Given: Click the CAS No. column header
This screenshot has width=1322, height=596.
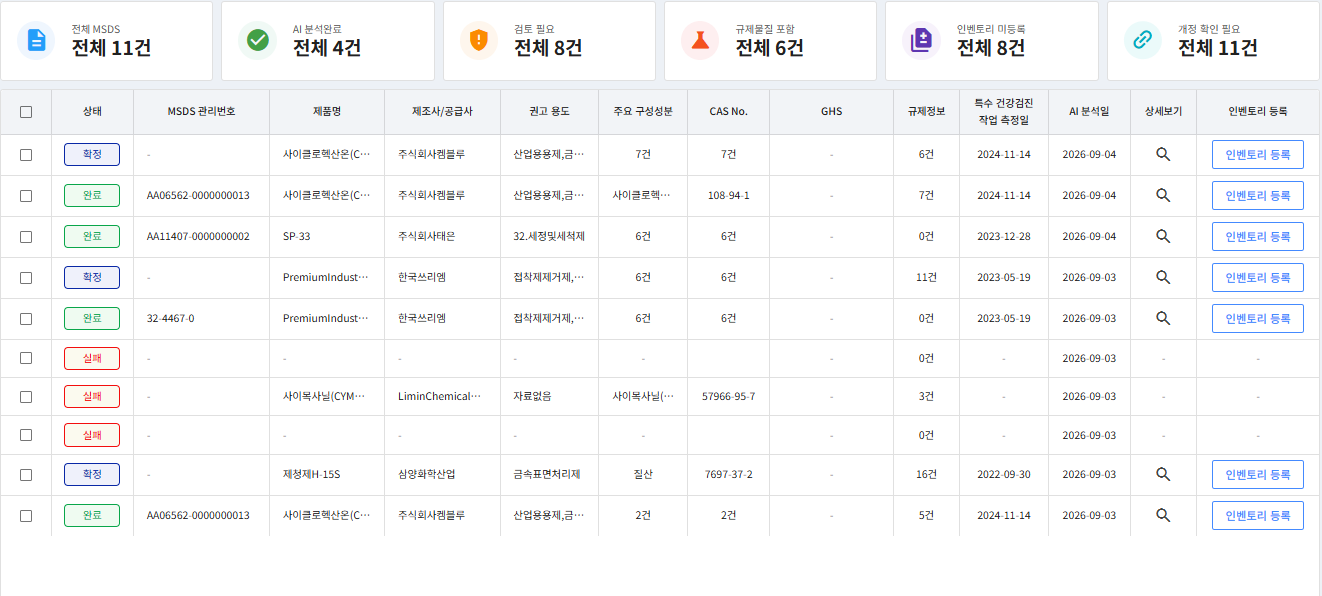Looking at the screenshot, I should click(x=729, y=112).
